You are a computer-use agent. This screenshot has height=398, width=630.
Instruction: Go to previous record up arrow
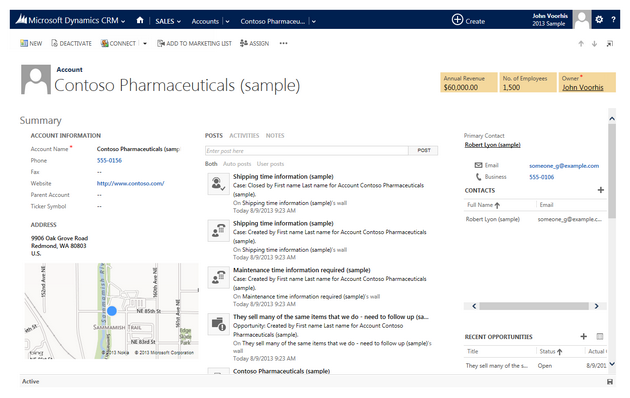click(x=581, y=44)
